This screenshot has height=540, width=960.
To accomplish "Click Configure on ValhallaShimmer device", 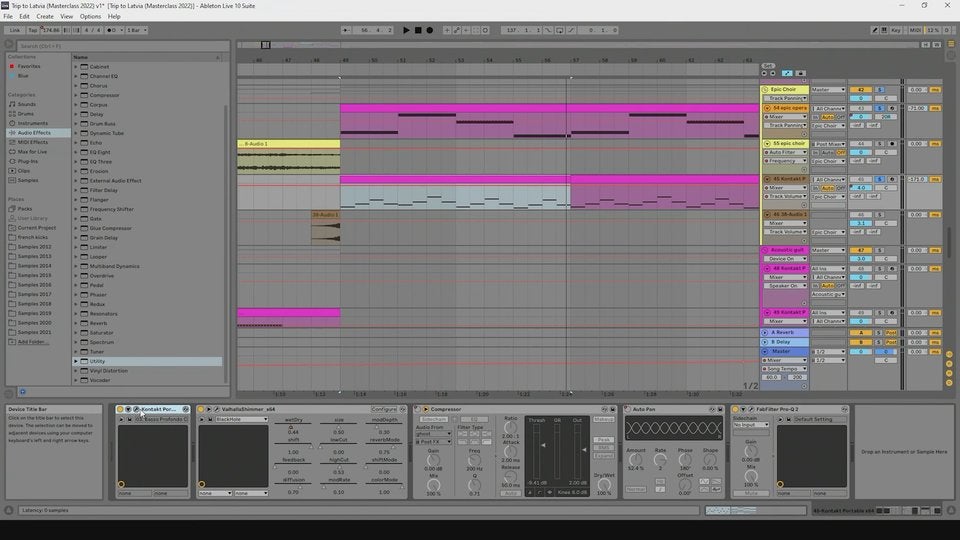I will click(x=384, y=409).
